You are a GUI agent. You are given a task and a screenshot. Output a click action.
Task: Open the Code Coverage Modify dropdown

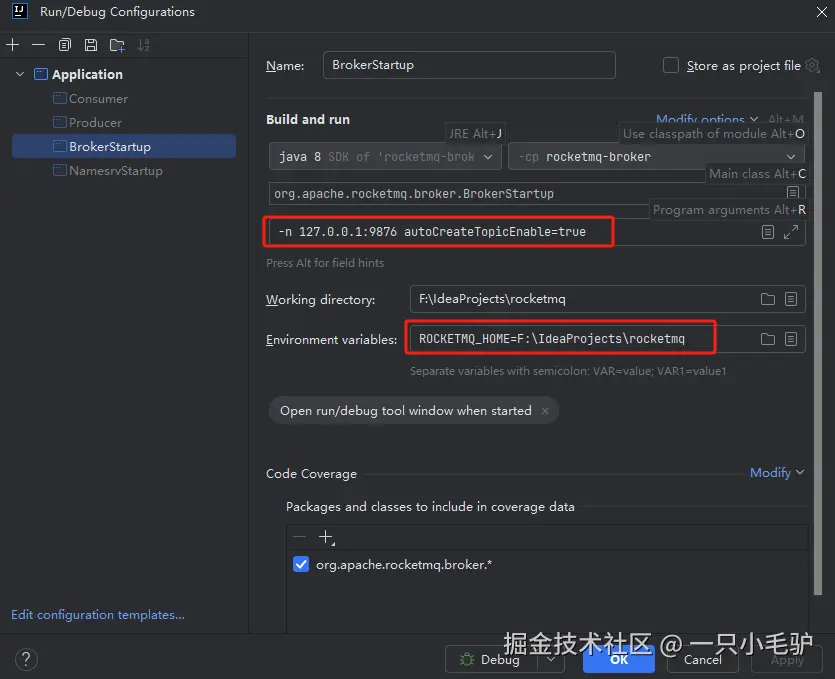click(x=777, y=472)
